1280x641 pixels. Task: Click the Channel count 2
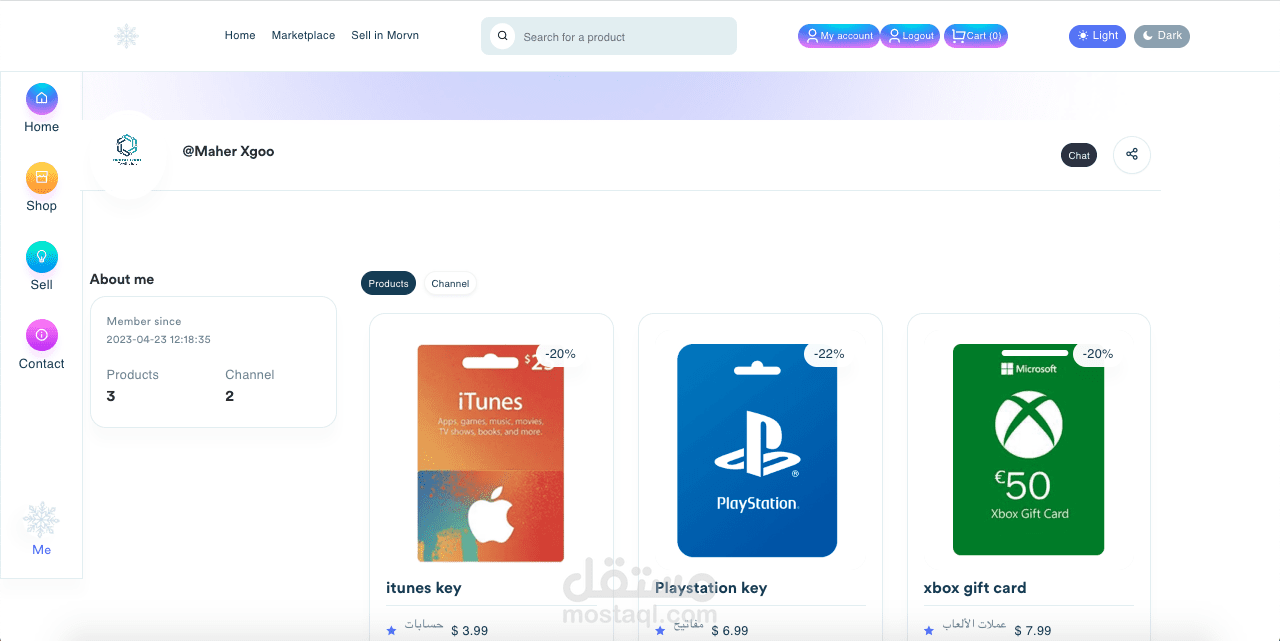tap(230, 396)
